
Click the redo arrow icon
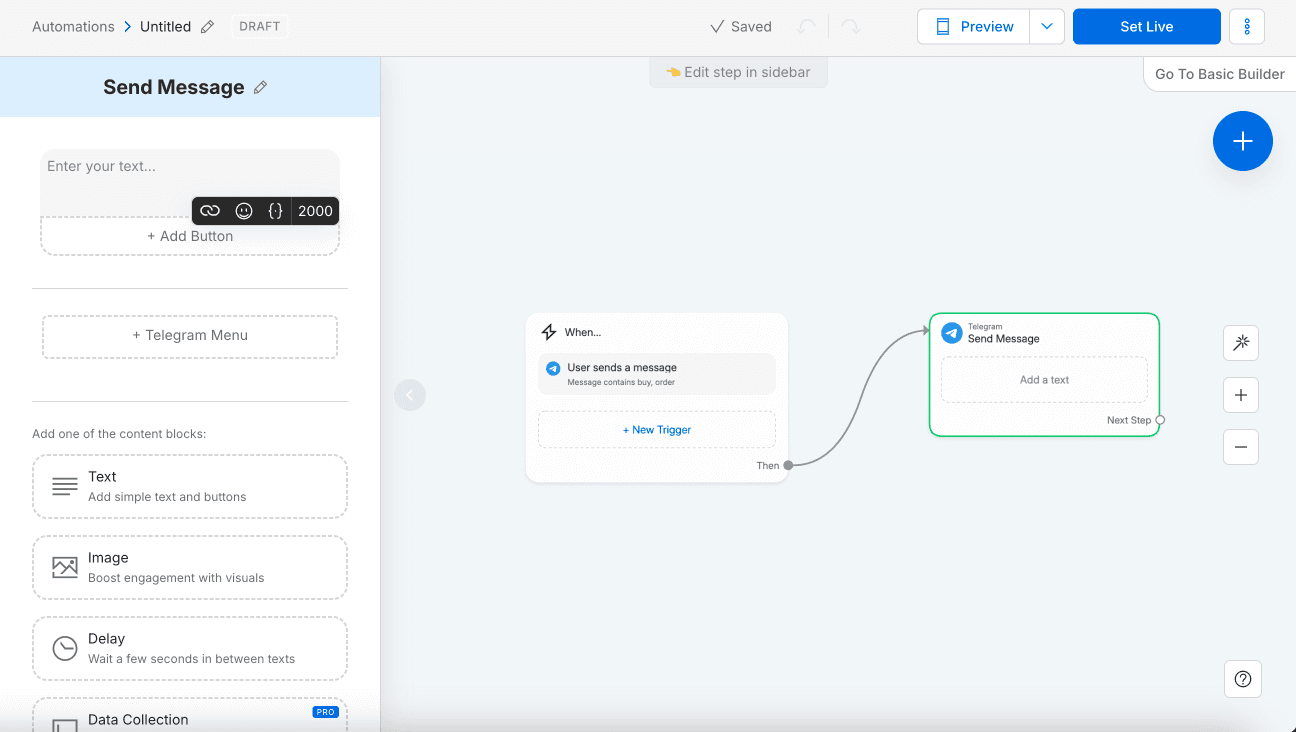pos(850,27)
